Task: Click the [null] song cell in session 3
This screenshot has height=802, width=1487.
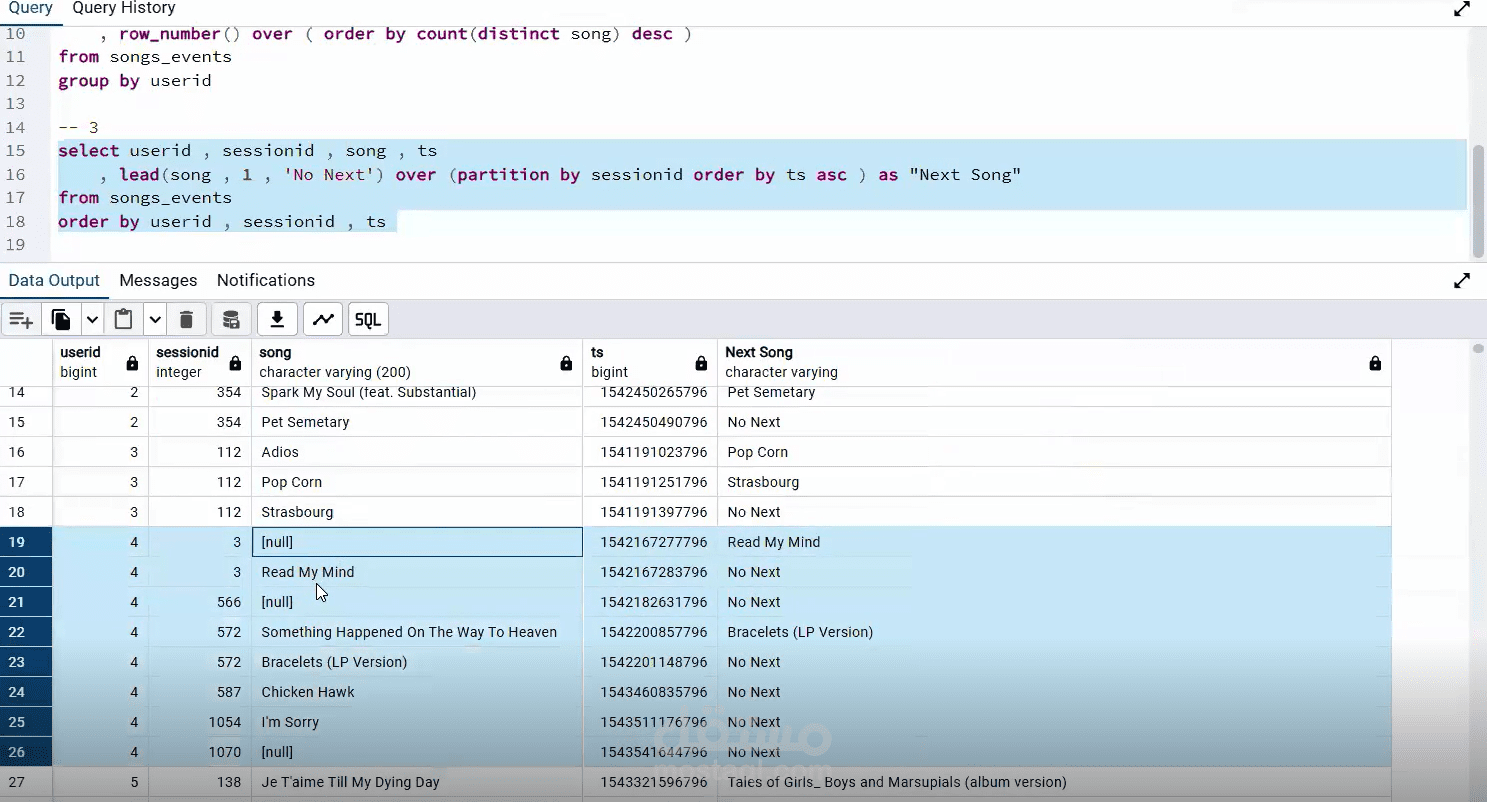Action: (x=417, y=542)
